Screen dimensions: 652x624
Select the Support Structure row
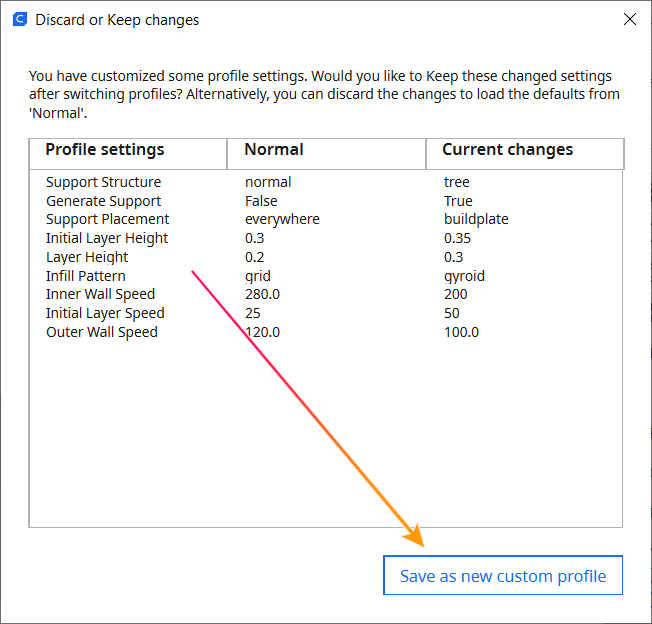pyautogui.click(x=326, y=182)
